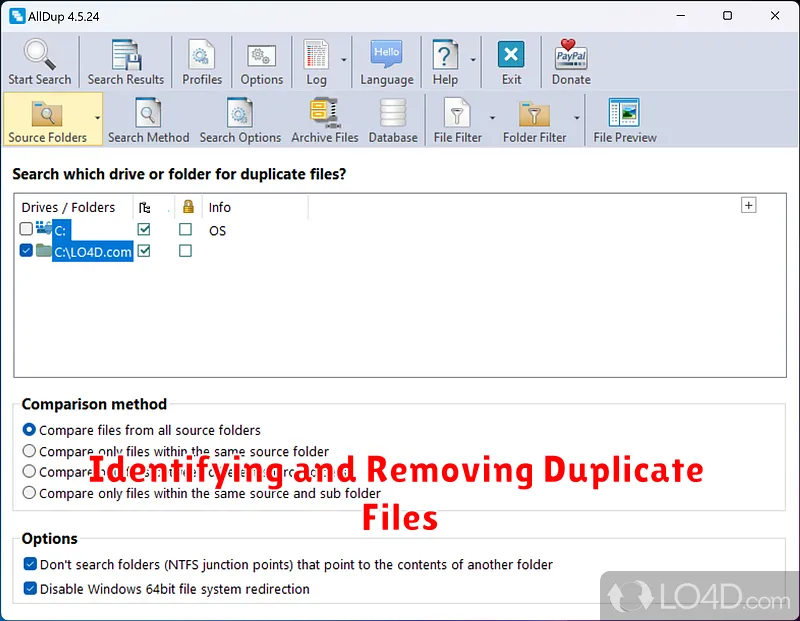Uncheck the C:\LO4D.com folder checkbox
800x621 pixels.
click(26, 251)
